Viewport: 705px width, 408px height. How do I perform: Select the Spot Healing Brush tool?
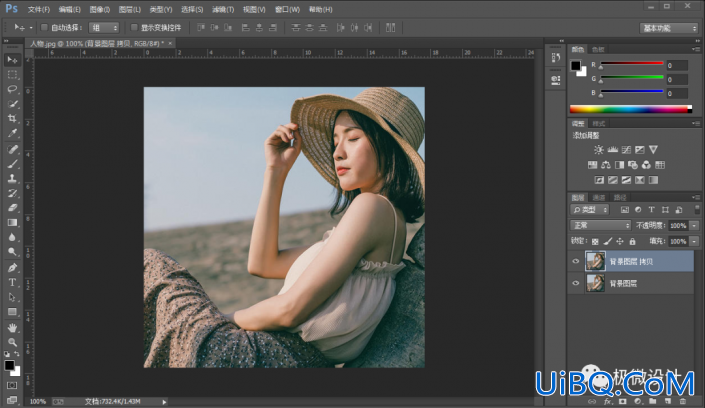(12, 149)
